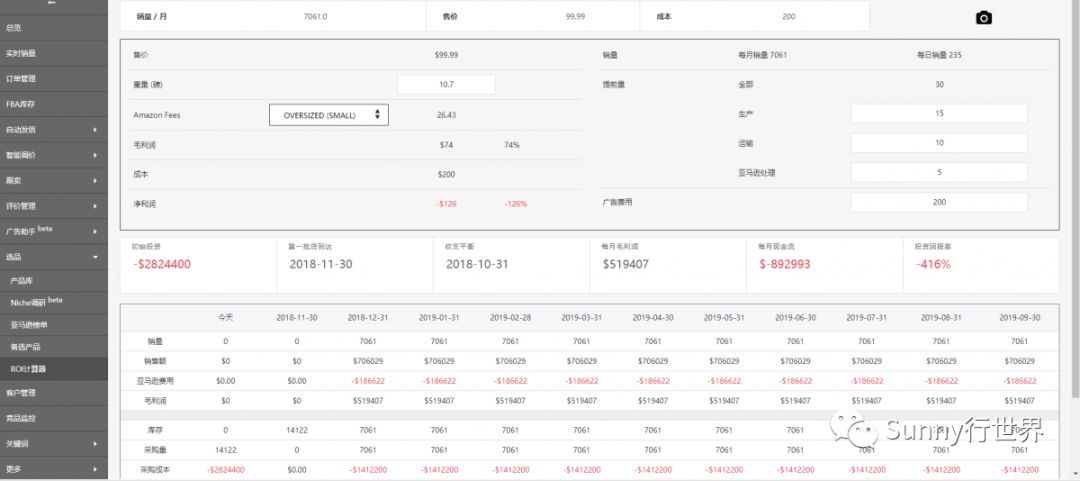
Task: Expand the 广告助手 beta menu
Action: tap(95, 231)
